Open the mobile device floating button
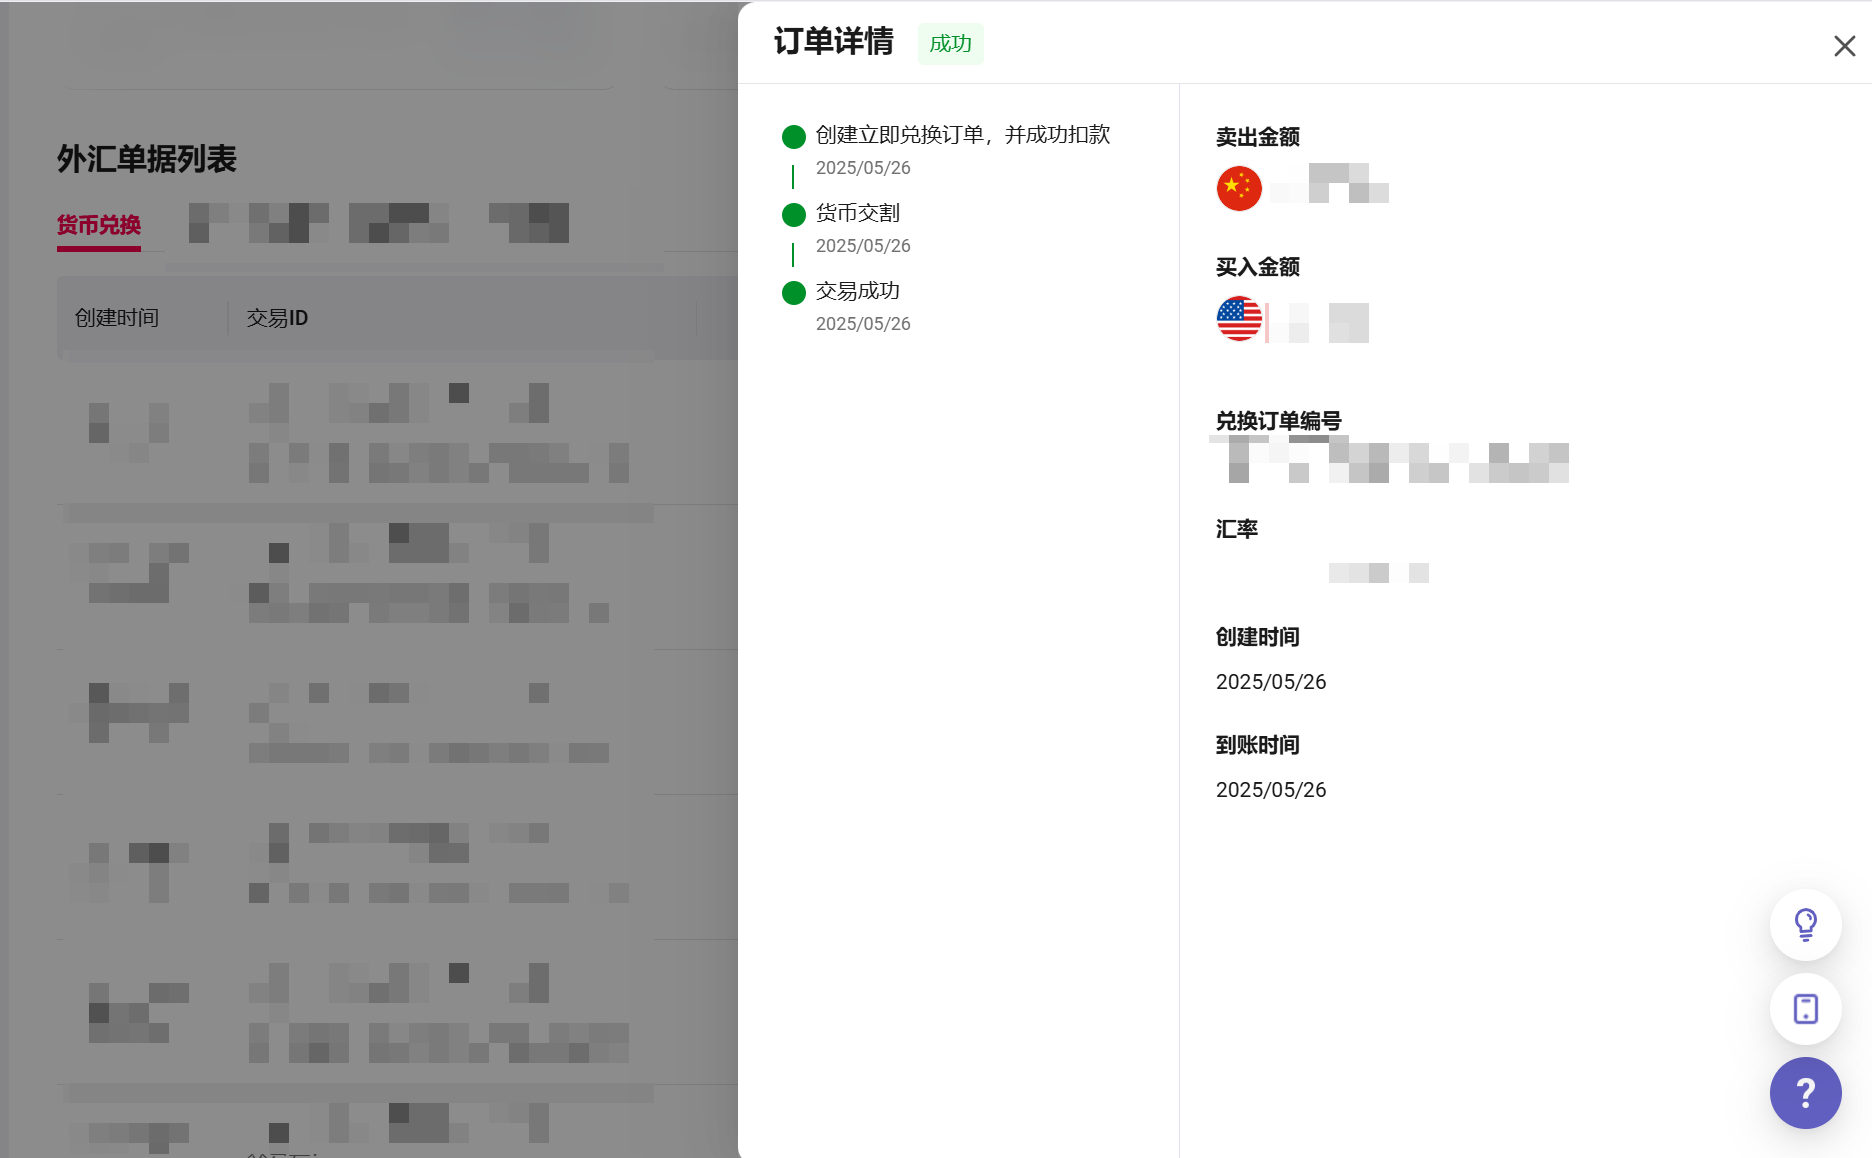The height and width of the screenshot is (1158, 1872). pyautogui.click(x=1805, y=1009)
